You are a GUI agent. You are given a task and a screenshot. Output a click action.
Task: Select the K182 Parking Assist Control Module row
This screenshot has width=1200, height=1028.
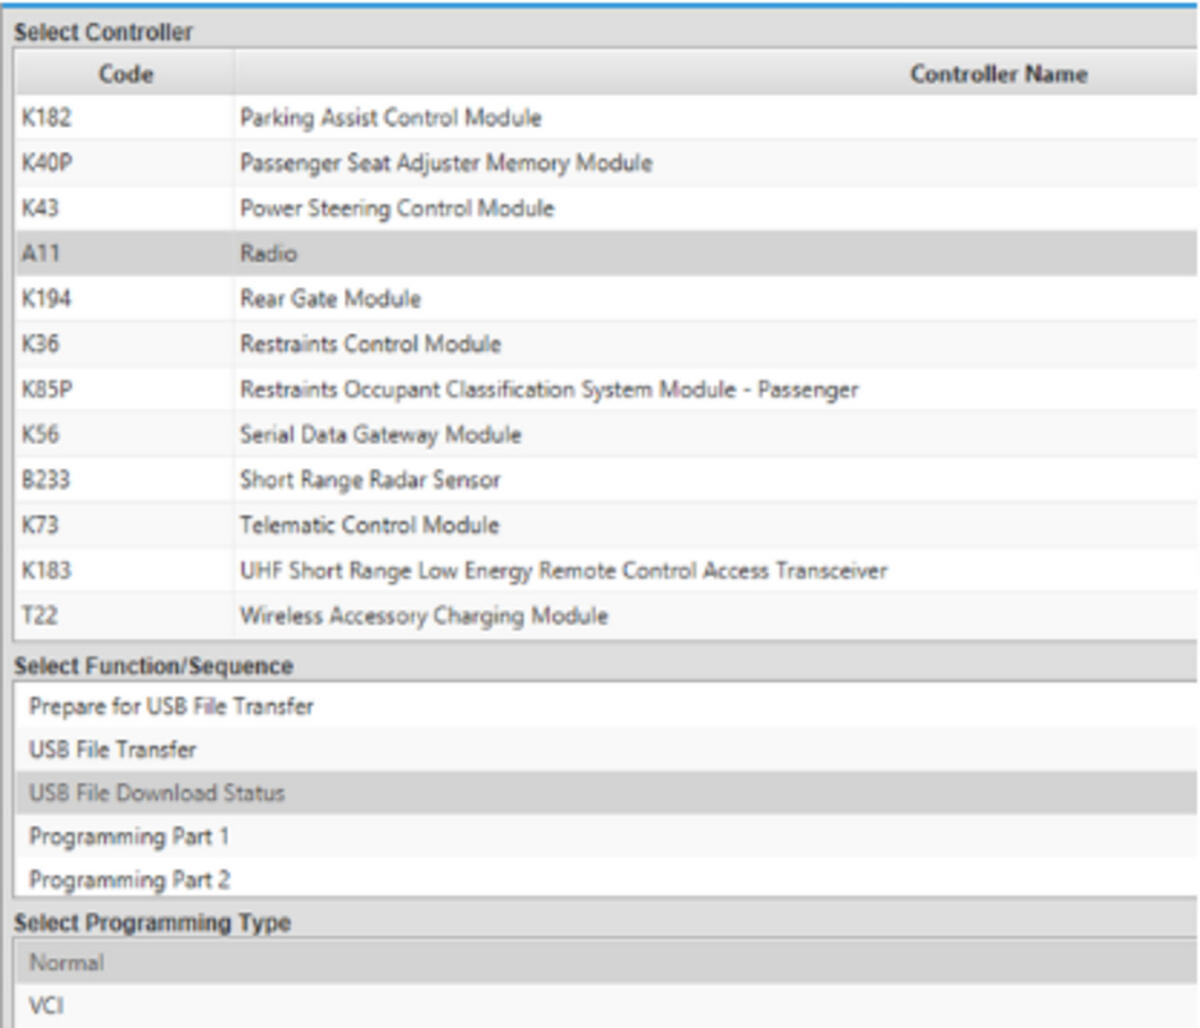607,118
